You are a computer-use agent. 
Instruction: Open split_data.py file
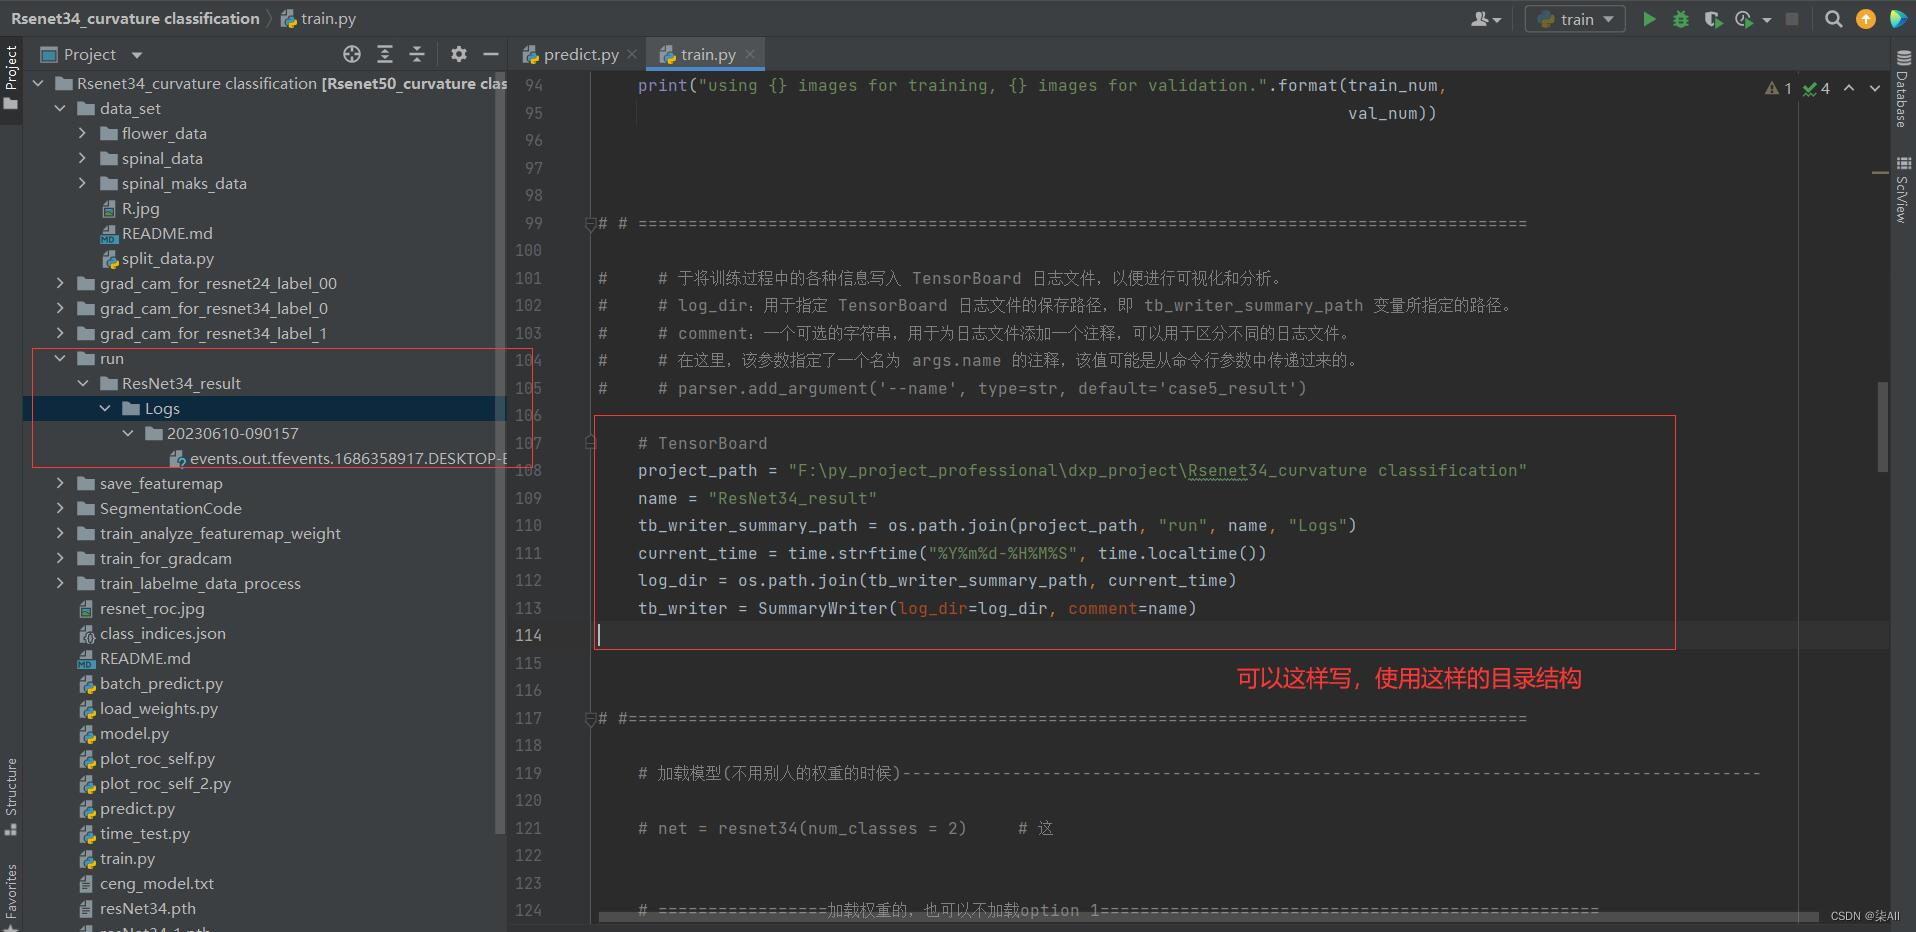coord(158,258)
